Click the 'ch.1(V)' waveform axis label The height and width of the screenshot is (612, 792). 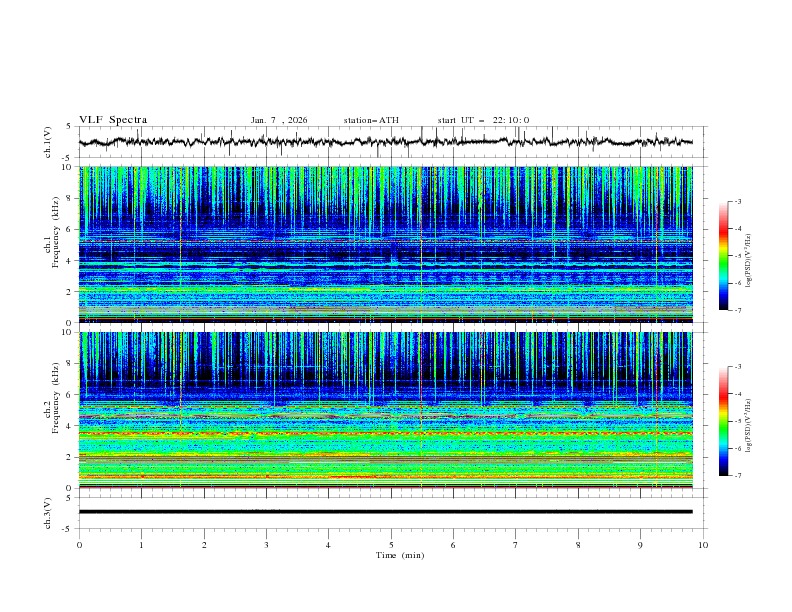[x=48, y=142]
